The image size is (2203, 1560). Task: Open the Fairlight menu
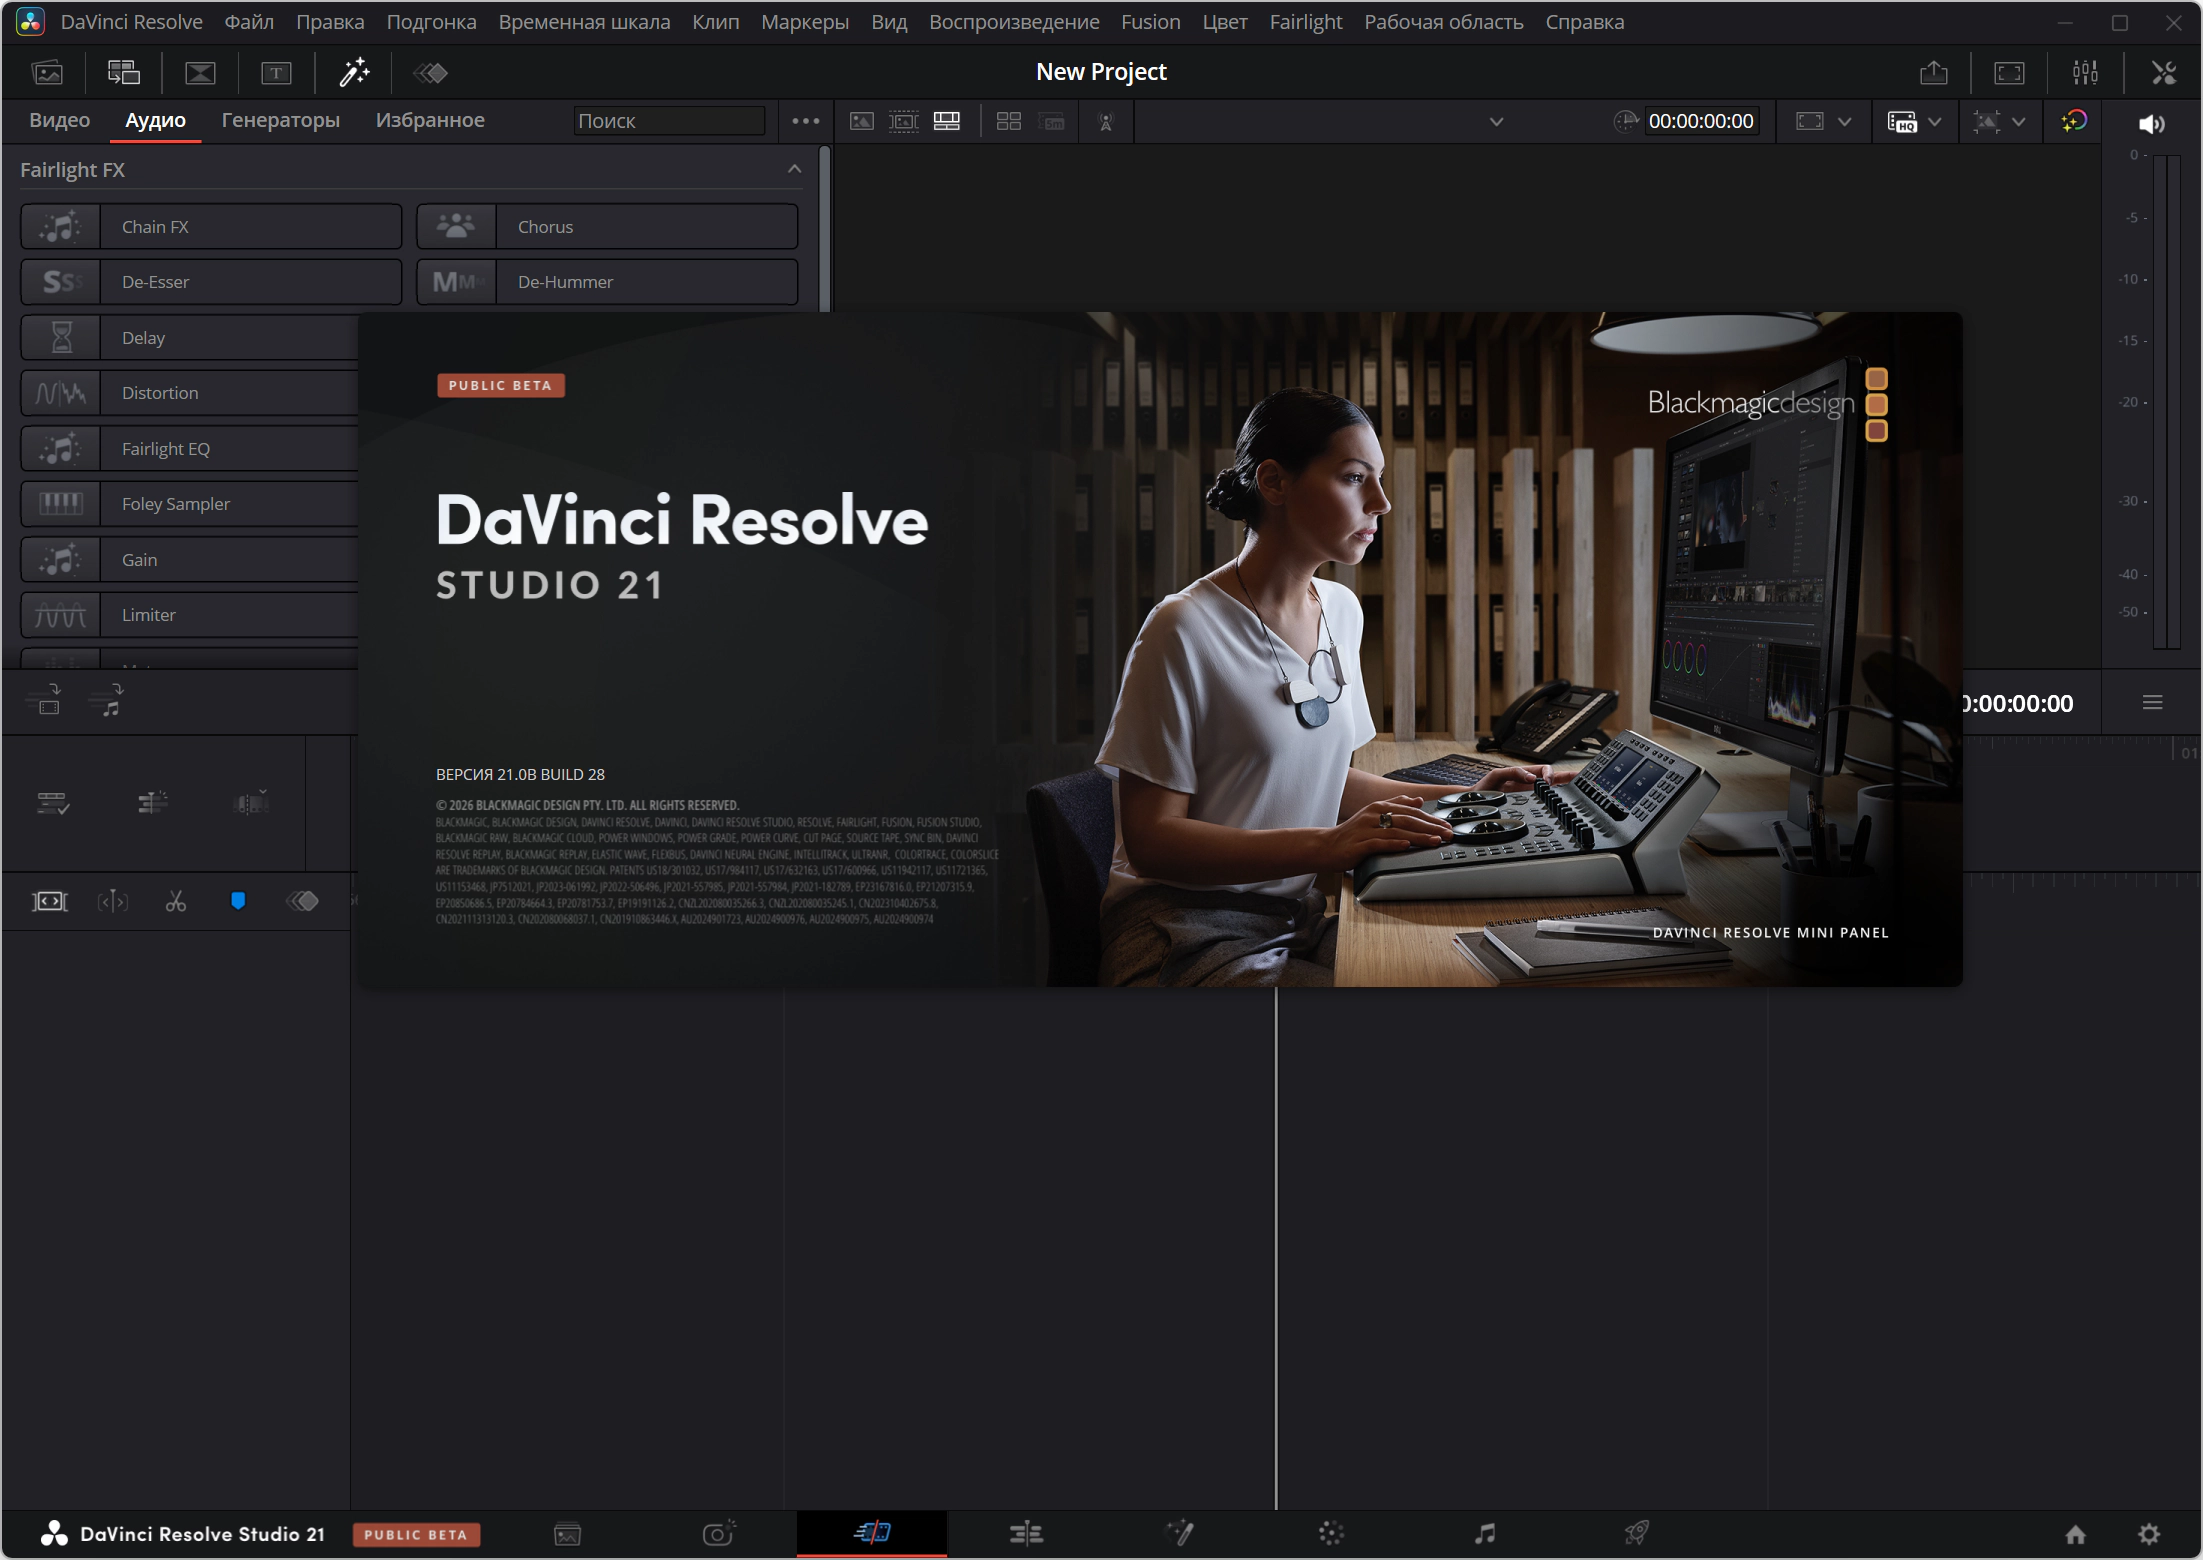(x=1305, y=22)
